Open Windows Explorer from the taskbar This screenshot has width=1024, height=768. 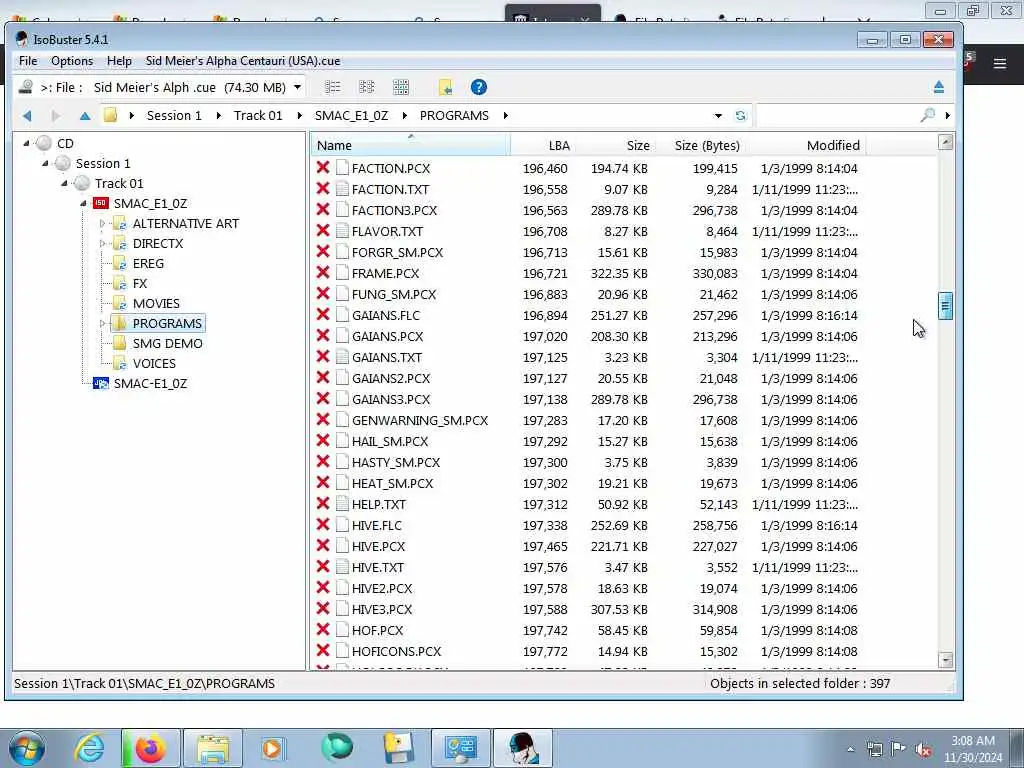(213, 748)
